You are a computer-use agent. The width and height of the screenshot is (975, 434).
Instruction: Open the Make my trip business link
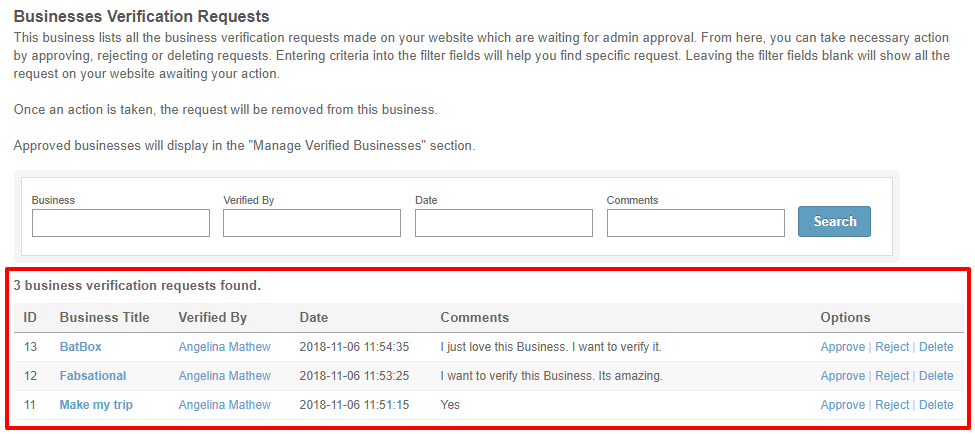click(96, 405)
